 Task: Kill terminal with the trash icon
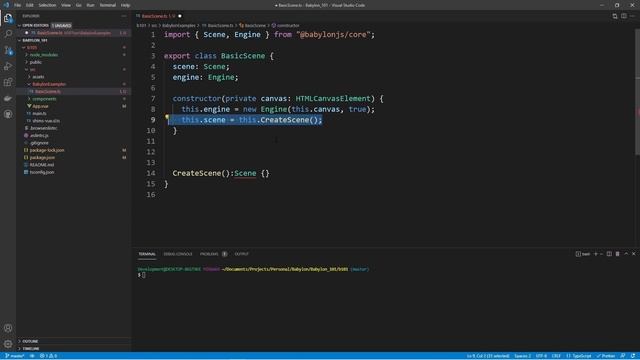[618, 254]
